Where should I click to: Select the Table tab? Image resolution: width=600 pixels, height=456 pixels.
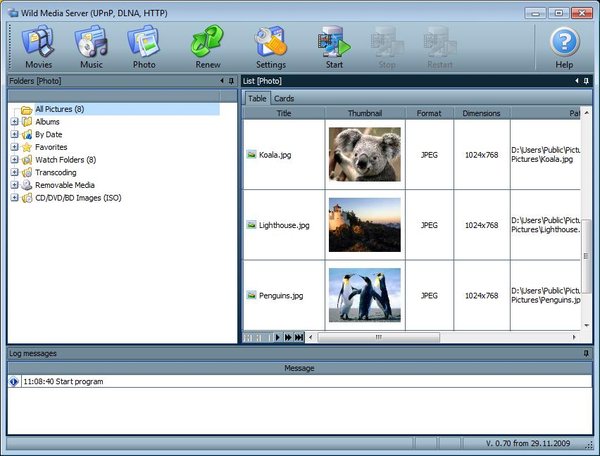tap(257, 99)
